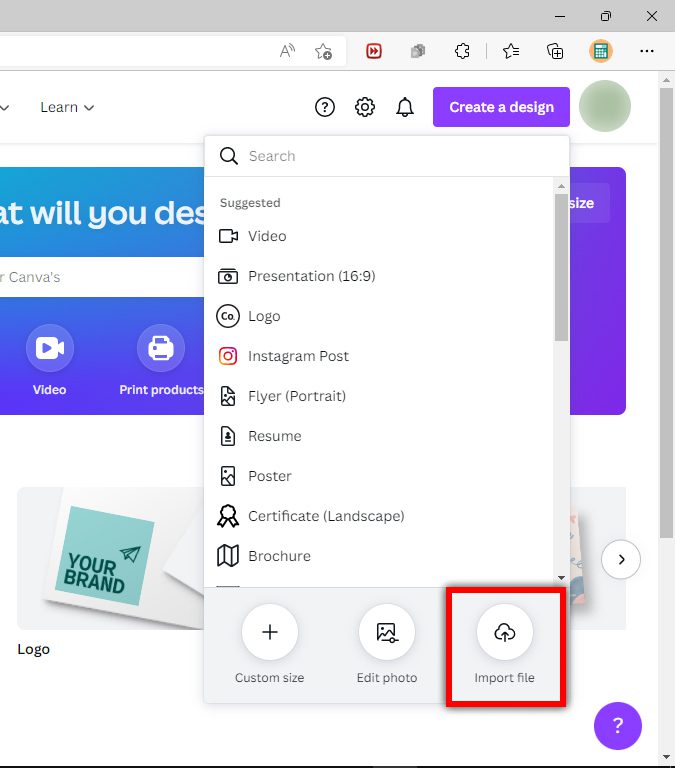Screen dimensions: 675x768
Task: Click the Print products printer icon
Action: 161,348
